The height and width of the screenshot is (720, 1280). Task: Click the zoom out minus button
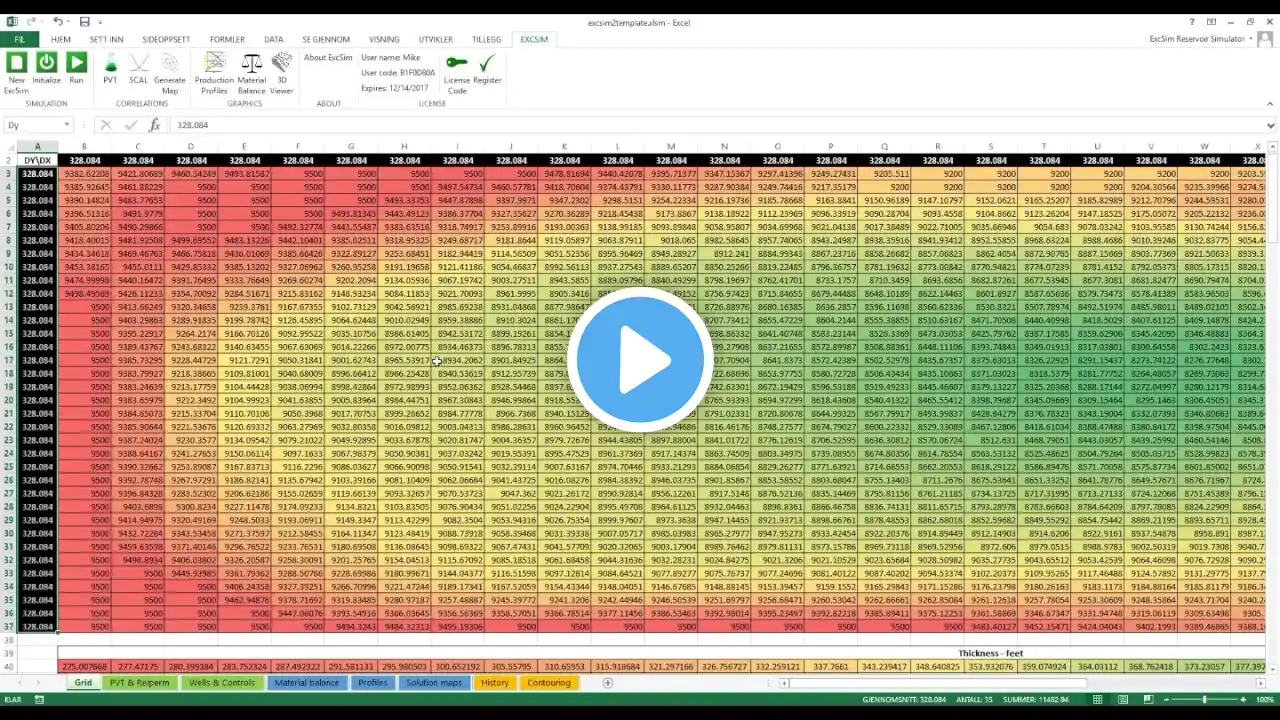1166,699
